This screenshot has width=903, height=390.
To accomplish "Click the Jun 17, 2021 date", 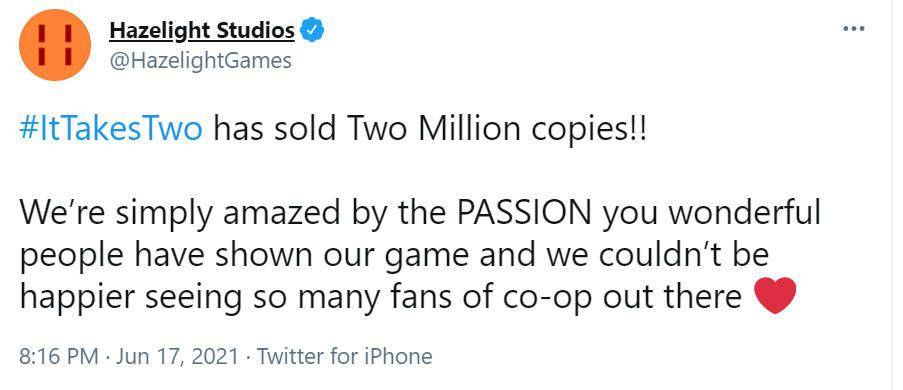I will point(177,356).
